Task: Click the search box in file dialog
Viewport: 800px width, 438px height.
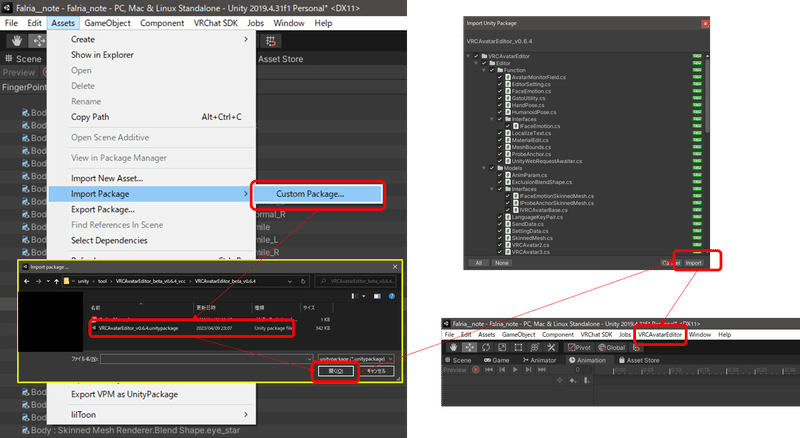Action: click(356, 281)
